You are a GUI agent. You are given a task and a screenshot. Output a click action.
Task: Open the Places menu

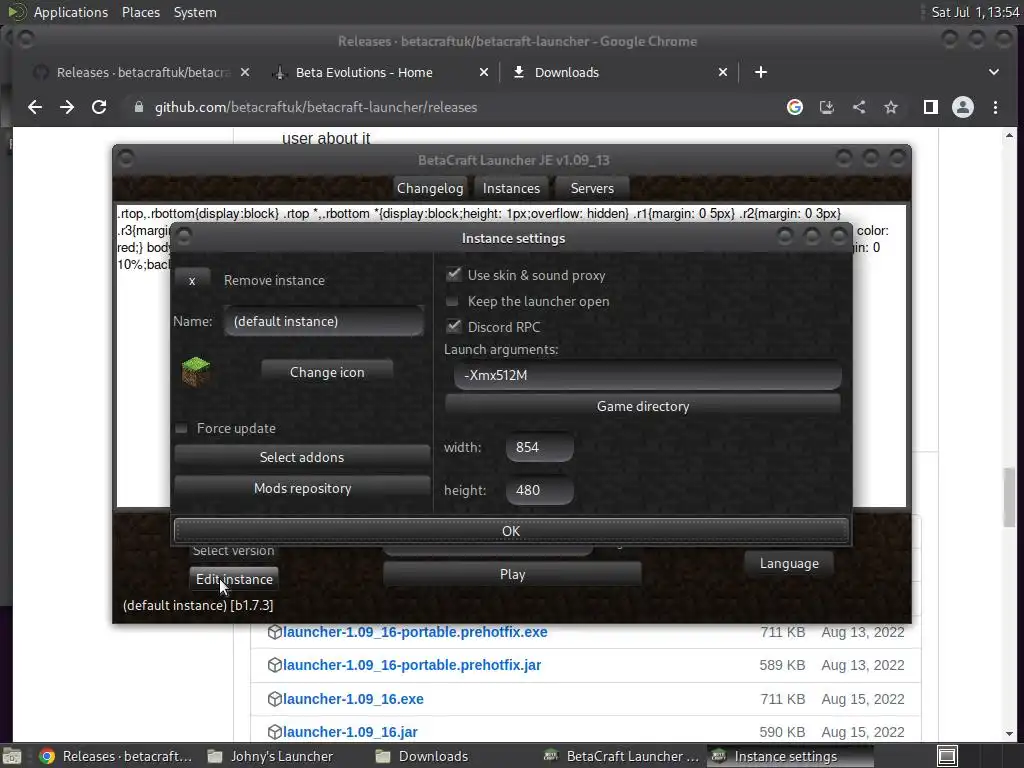(140, 12)
